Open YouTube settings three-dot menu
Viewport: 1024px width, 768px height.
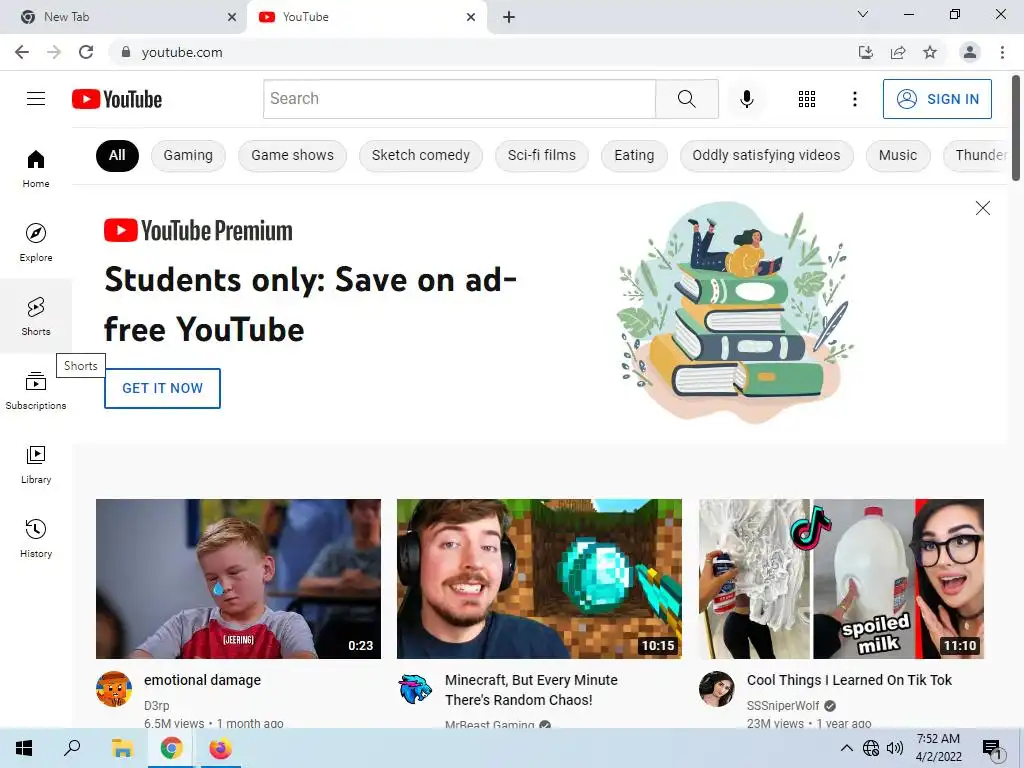(x=854, y=99)
